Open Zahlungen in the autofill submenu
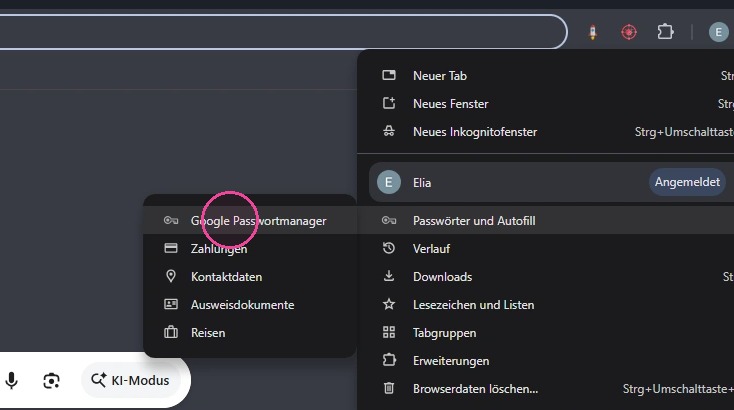The height and width of the screenshot is (410, 734). 250,249
